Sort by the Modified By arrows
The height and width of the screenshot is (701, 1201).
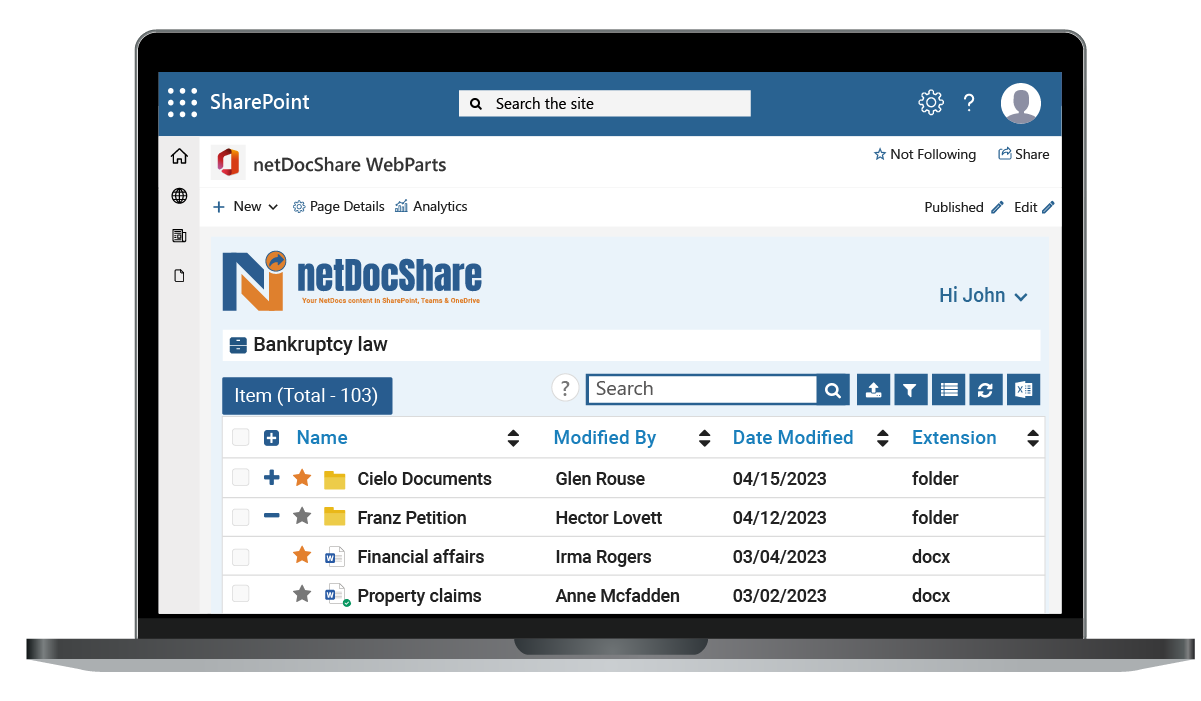point(705,438)
